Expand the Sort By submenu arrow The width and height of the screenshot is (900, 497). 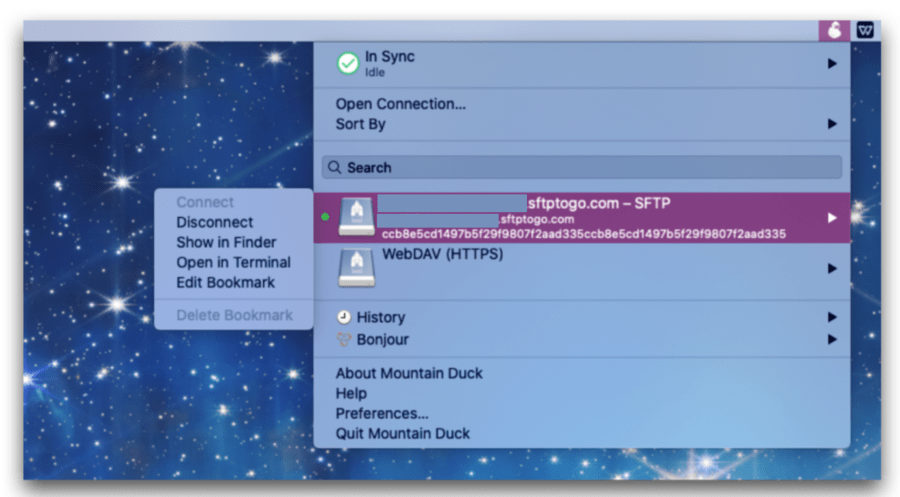coord(832,124)
